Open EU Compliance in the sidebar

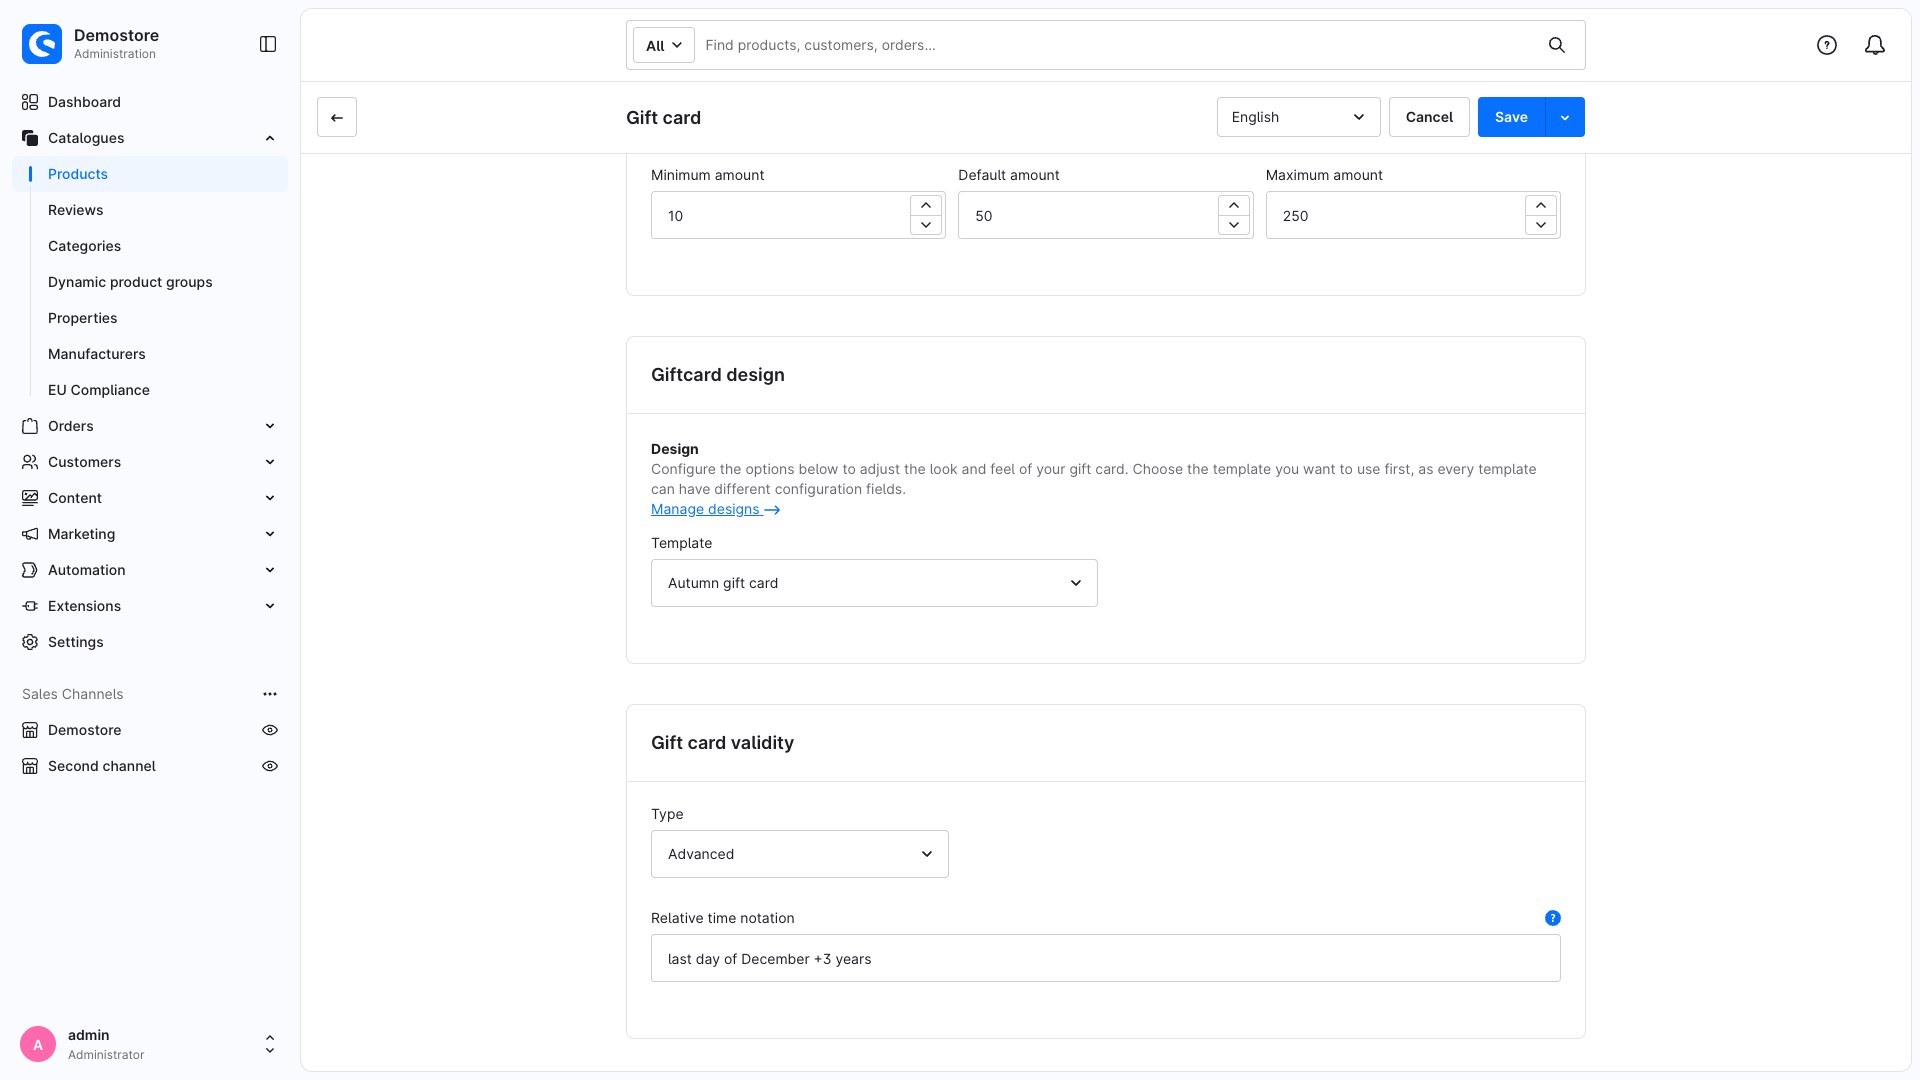click(99, 390)
